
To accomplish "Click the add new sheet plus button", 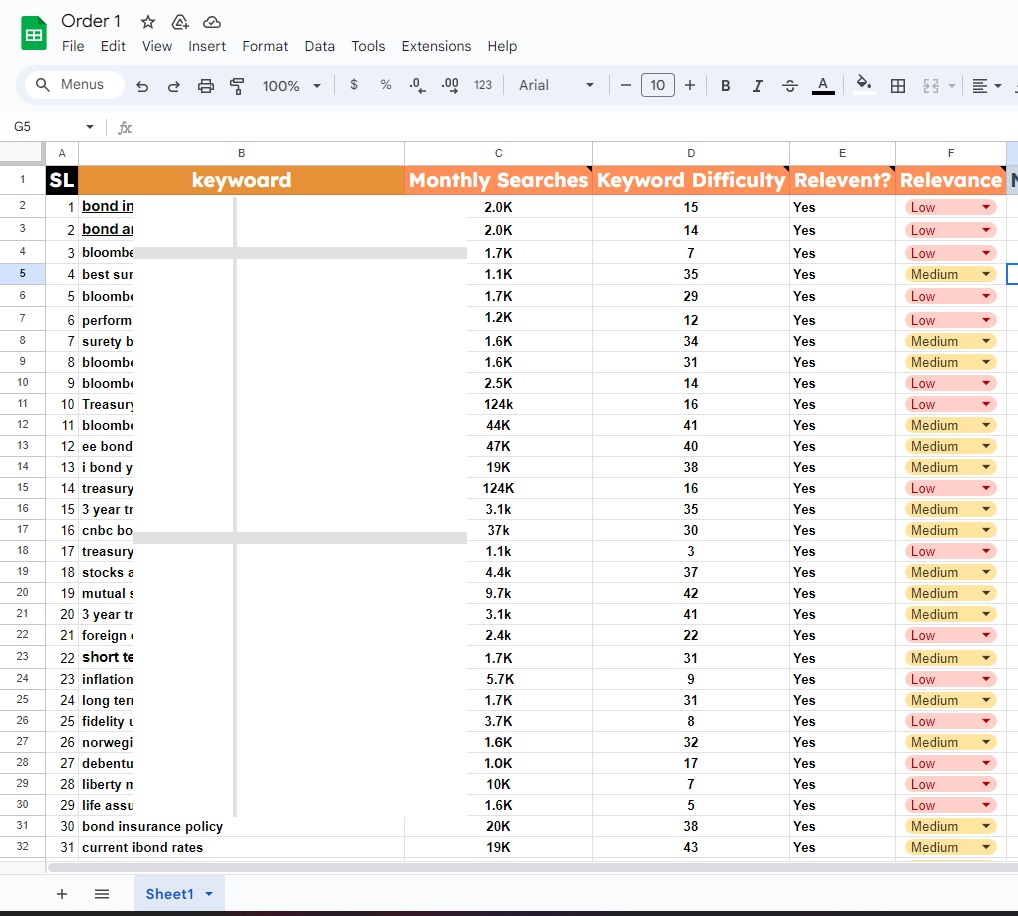I will tap(62, 894).
